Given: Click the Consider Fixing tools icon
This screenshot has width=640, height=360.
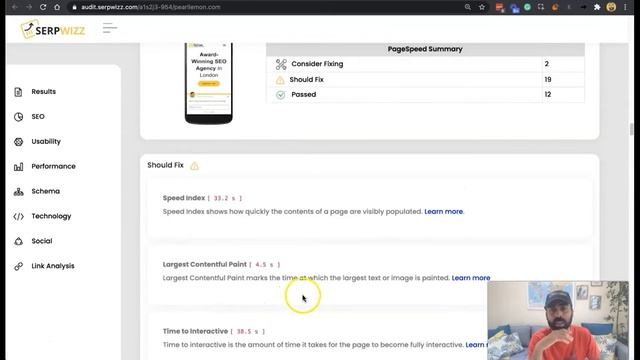Looking at the screenshot, I should click(281, 64).
